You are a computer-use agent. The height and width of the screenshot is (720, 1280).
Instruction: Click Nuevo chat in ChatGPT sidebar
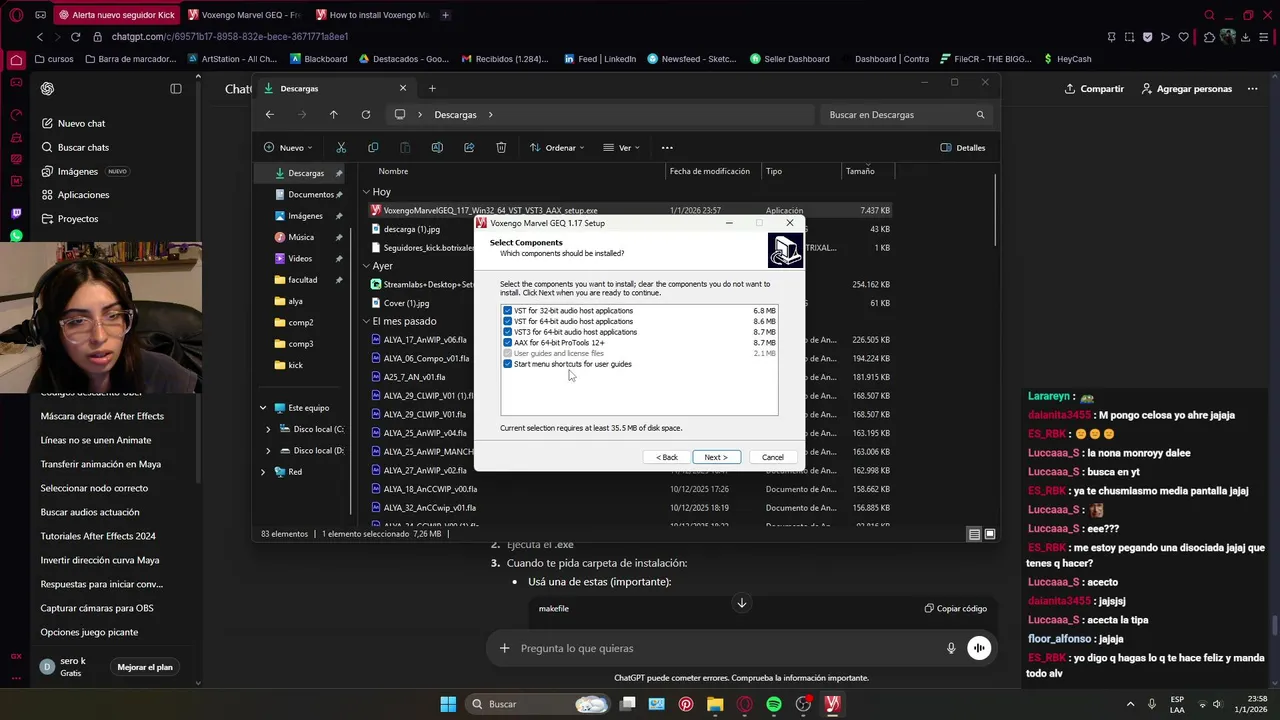click(81, 123)
